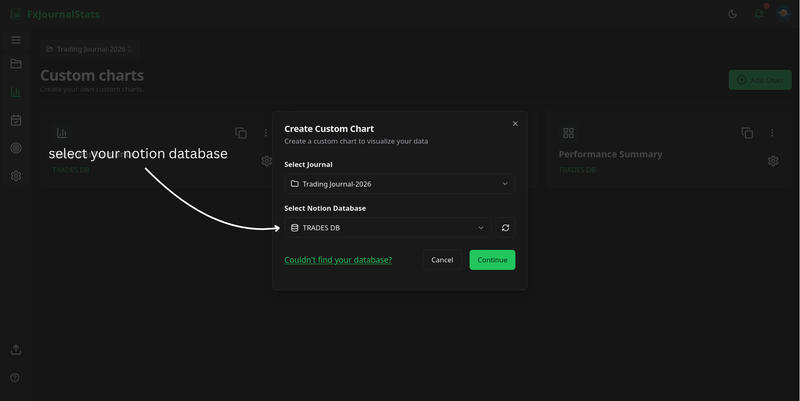The image size is (800, 401).
Task: Open the first chart card's more options
Action: pyautogui.click(x=266, y=133)
